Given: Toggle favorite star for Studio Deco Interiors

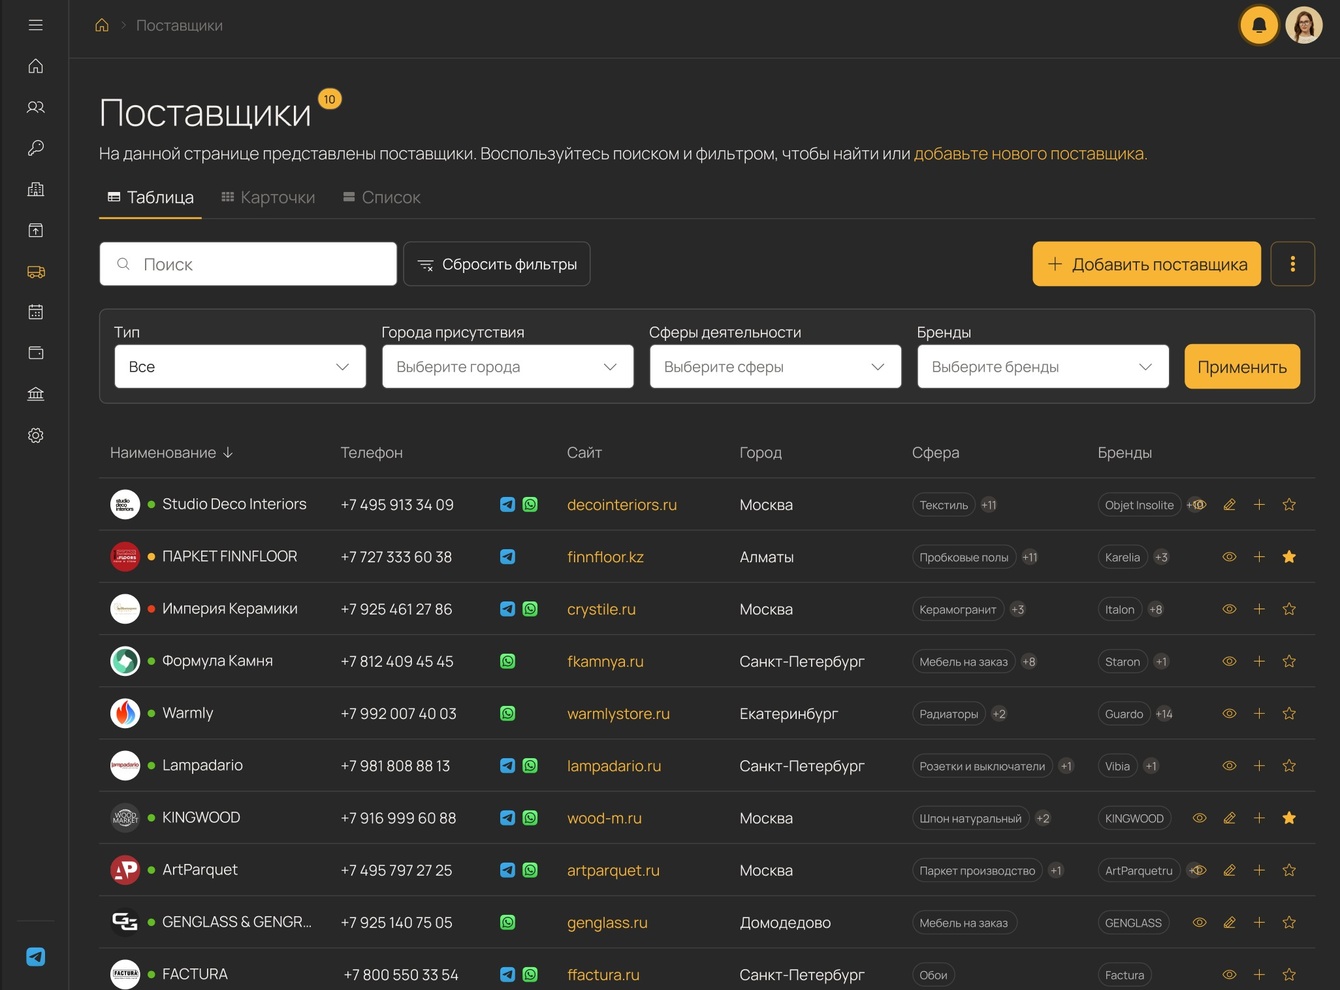Looking at the screenshot, I should click(1289, 505).
